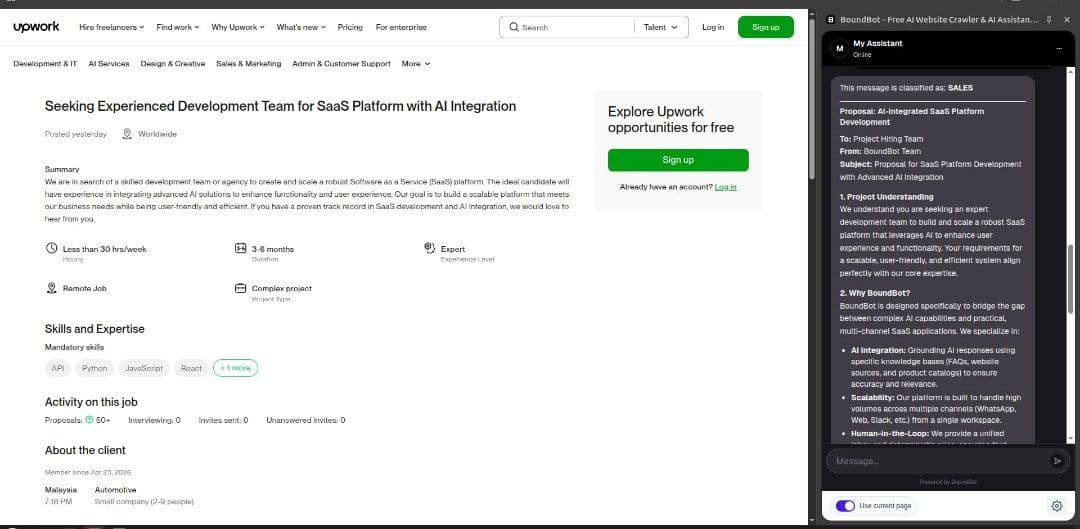This screenshot has width=1080, height=529.
Task: Select Design & Creative category
Action: click(173, 63)
